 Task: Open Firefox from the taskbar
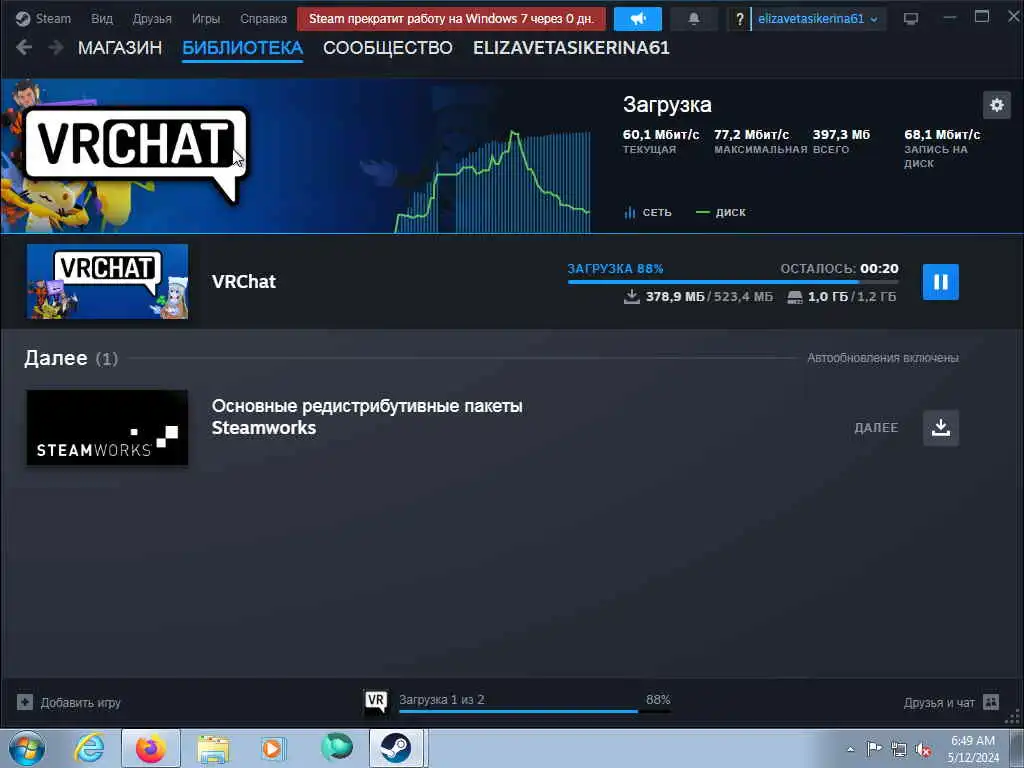(x=151, y=748)
